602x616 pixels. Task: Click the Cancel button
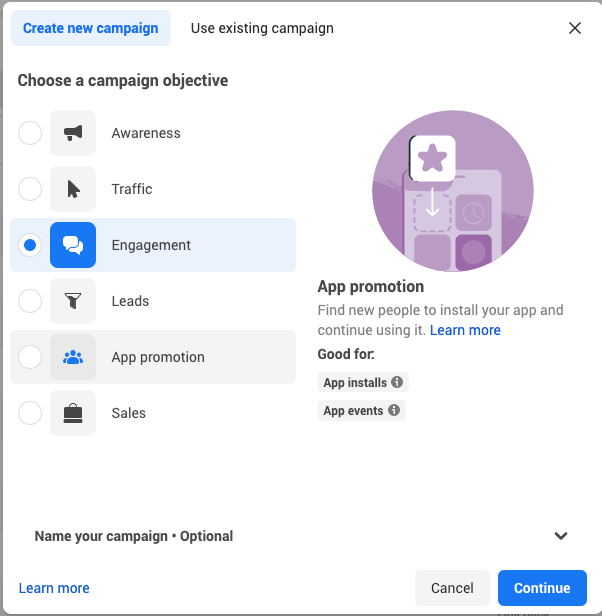click(x=452, y=588)
